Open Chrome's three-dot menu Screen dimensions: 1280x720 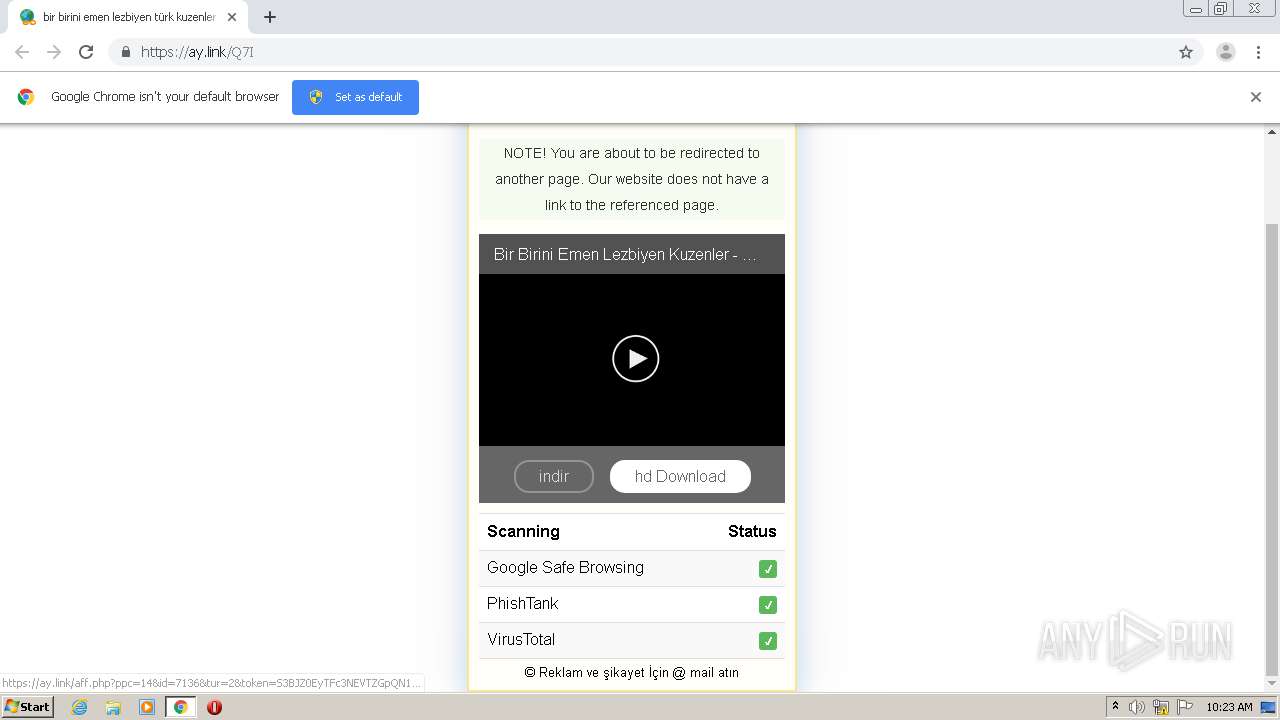[1258, 52]
